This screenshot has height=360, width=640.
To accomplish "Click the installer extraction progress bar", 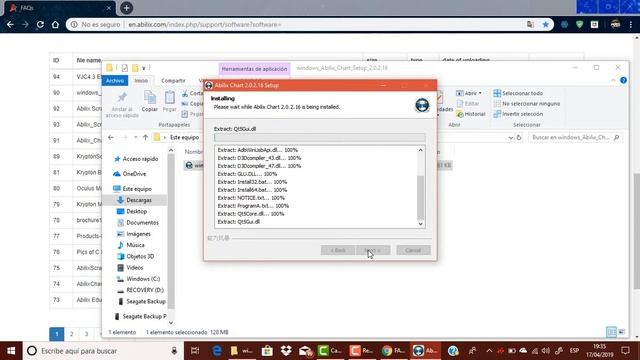I will [x=320, y=138].
